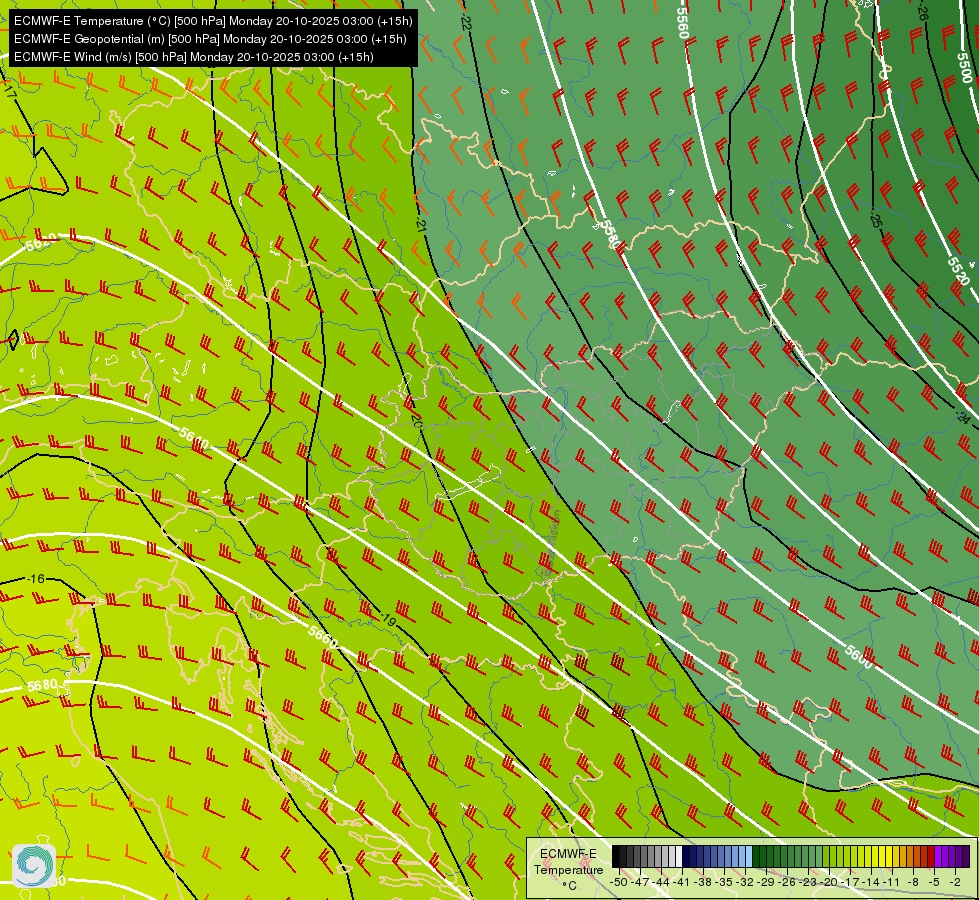Click the 5560 geopotential contour label
The image size is (979, 900).
(x=683, y=23)
